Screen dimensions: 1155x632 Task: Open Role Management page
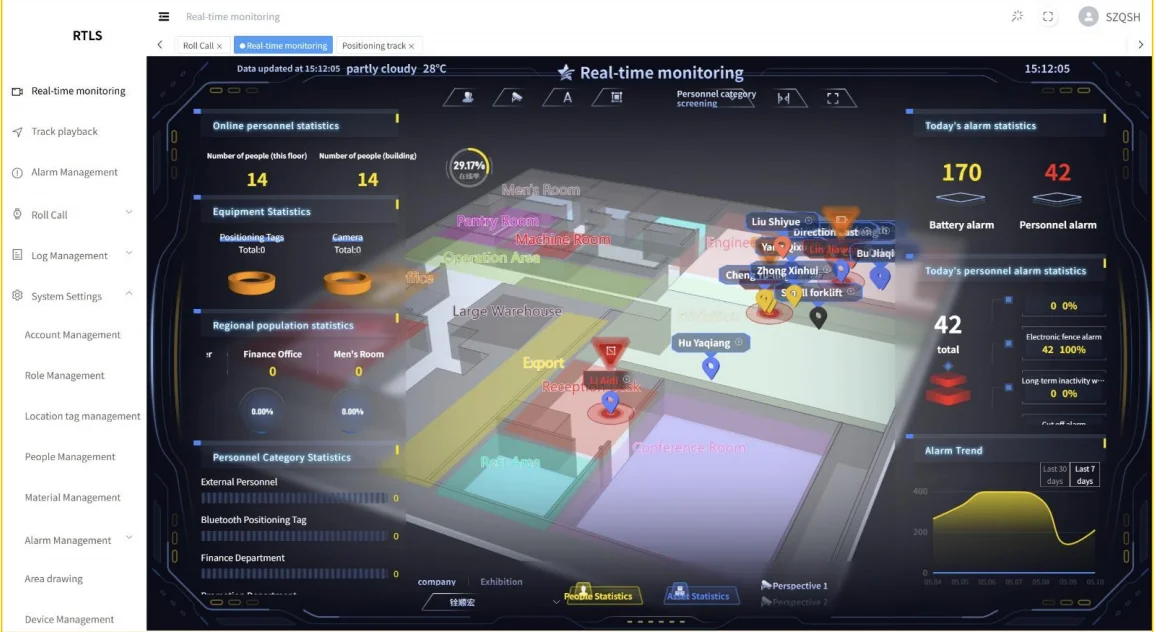tap(64, 376)
